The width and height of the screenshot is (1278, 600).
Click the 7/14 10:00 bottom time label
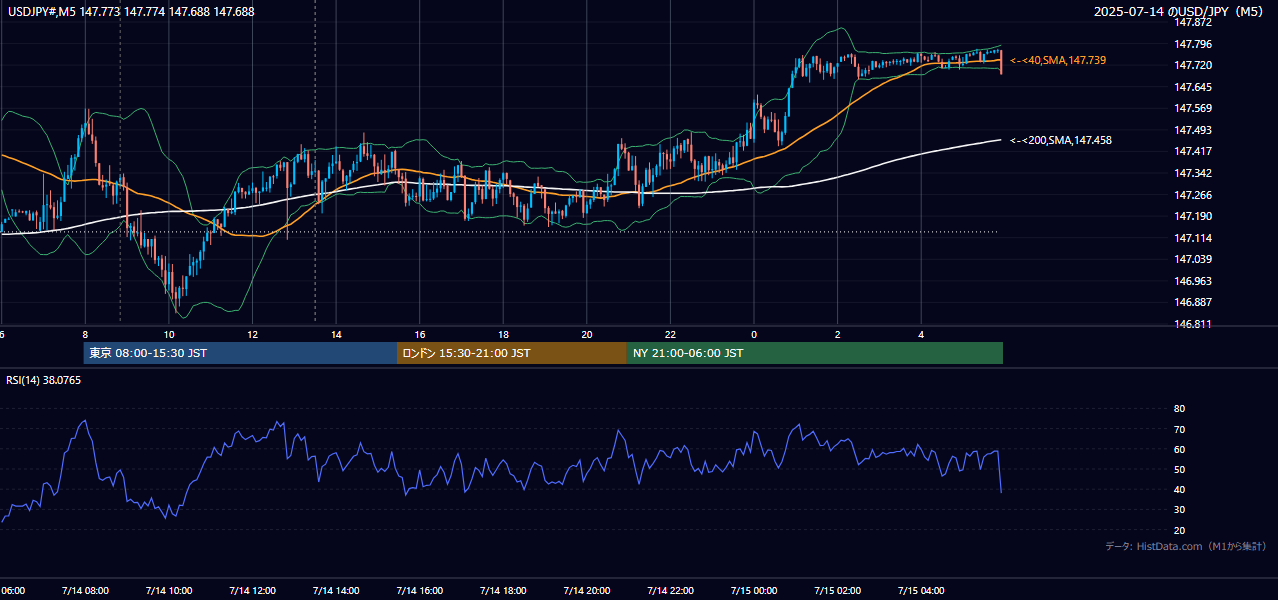[169, 590]
